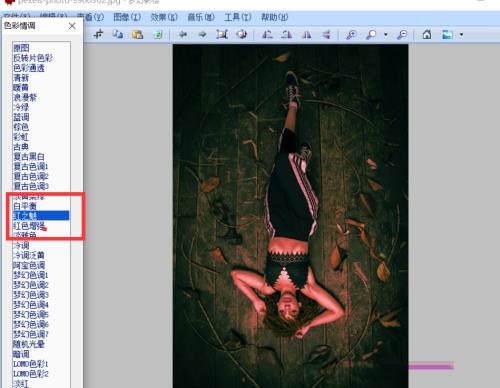The image size is (500, 388).
Task: Select 随机光晕 effect
Action: pyautogui.click(x=29, y=344)
